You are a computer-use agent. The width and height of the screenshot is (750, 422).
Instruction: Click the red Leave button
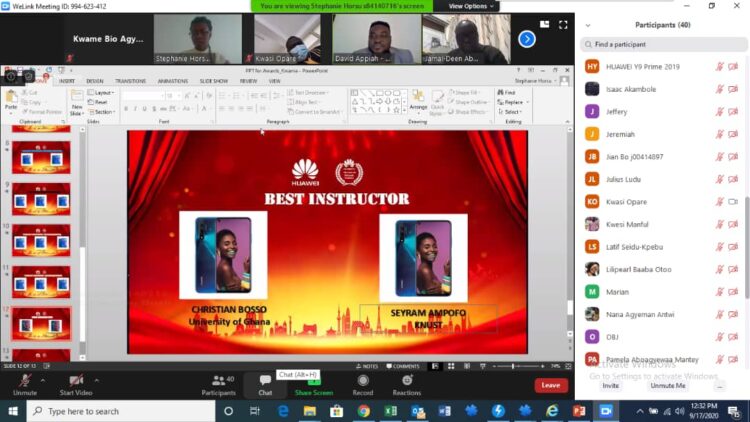click(x=550, y=385)
